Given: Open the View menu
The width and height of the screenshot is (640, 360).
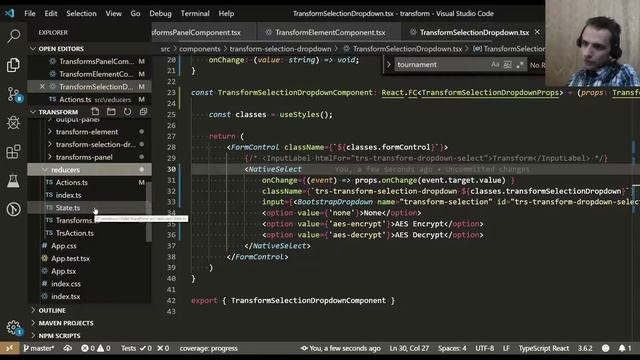Looking at the screenshot, I should pyautogui.click(x=113, y=13).
